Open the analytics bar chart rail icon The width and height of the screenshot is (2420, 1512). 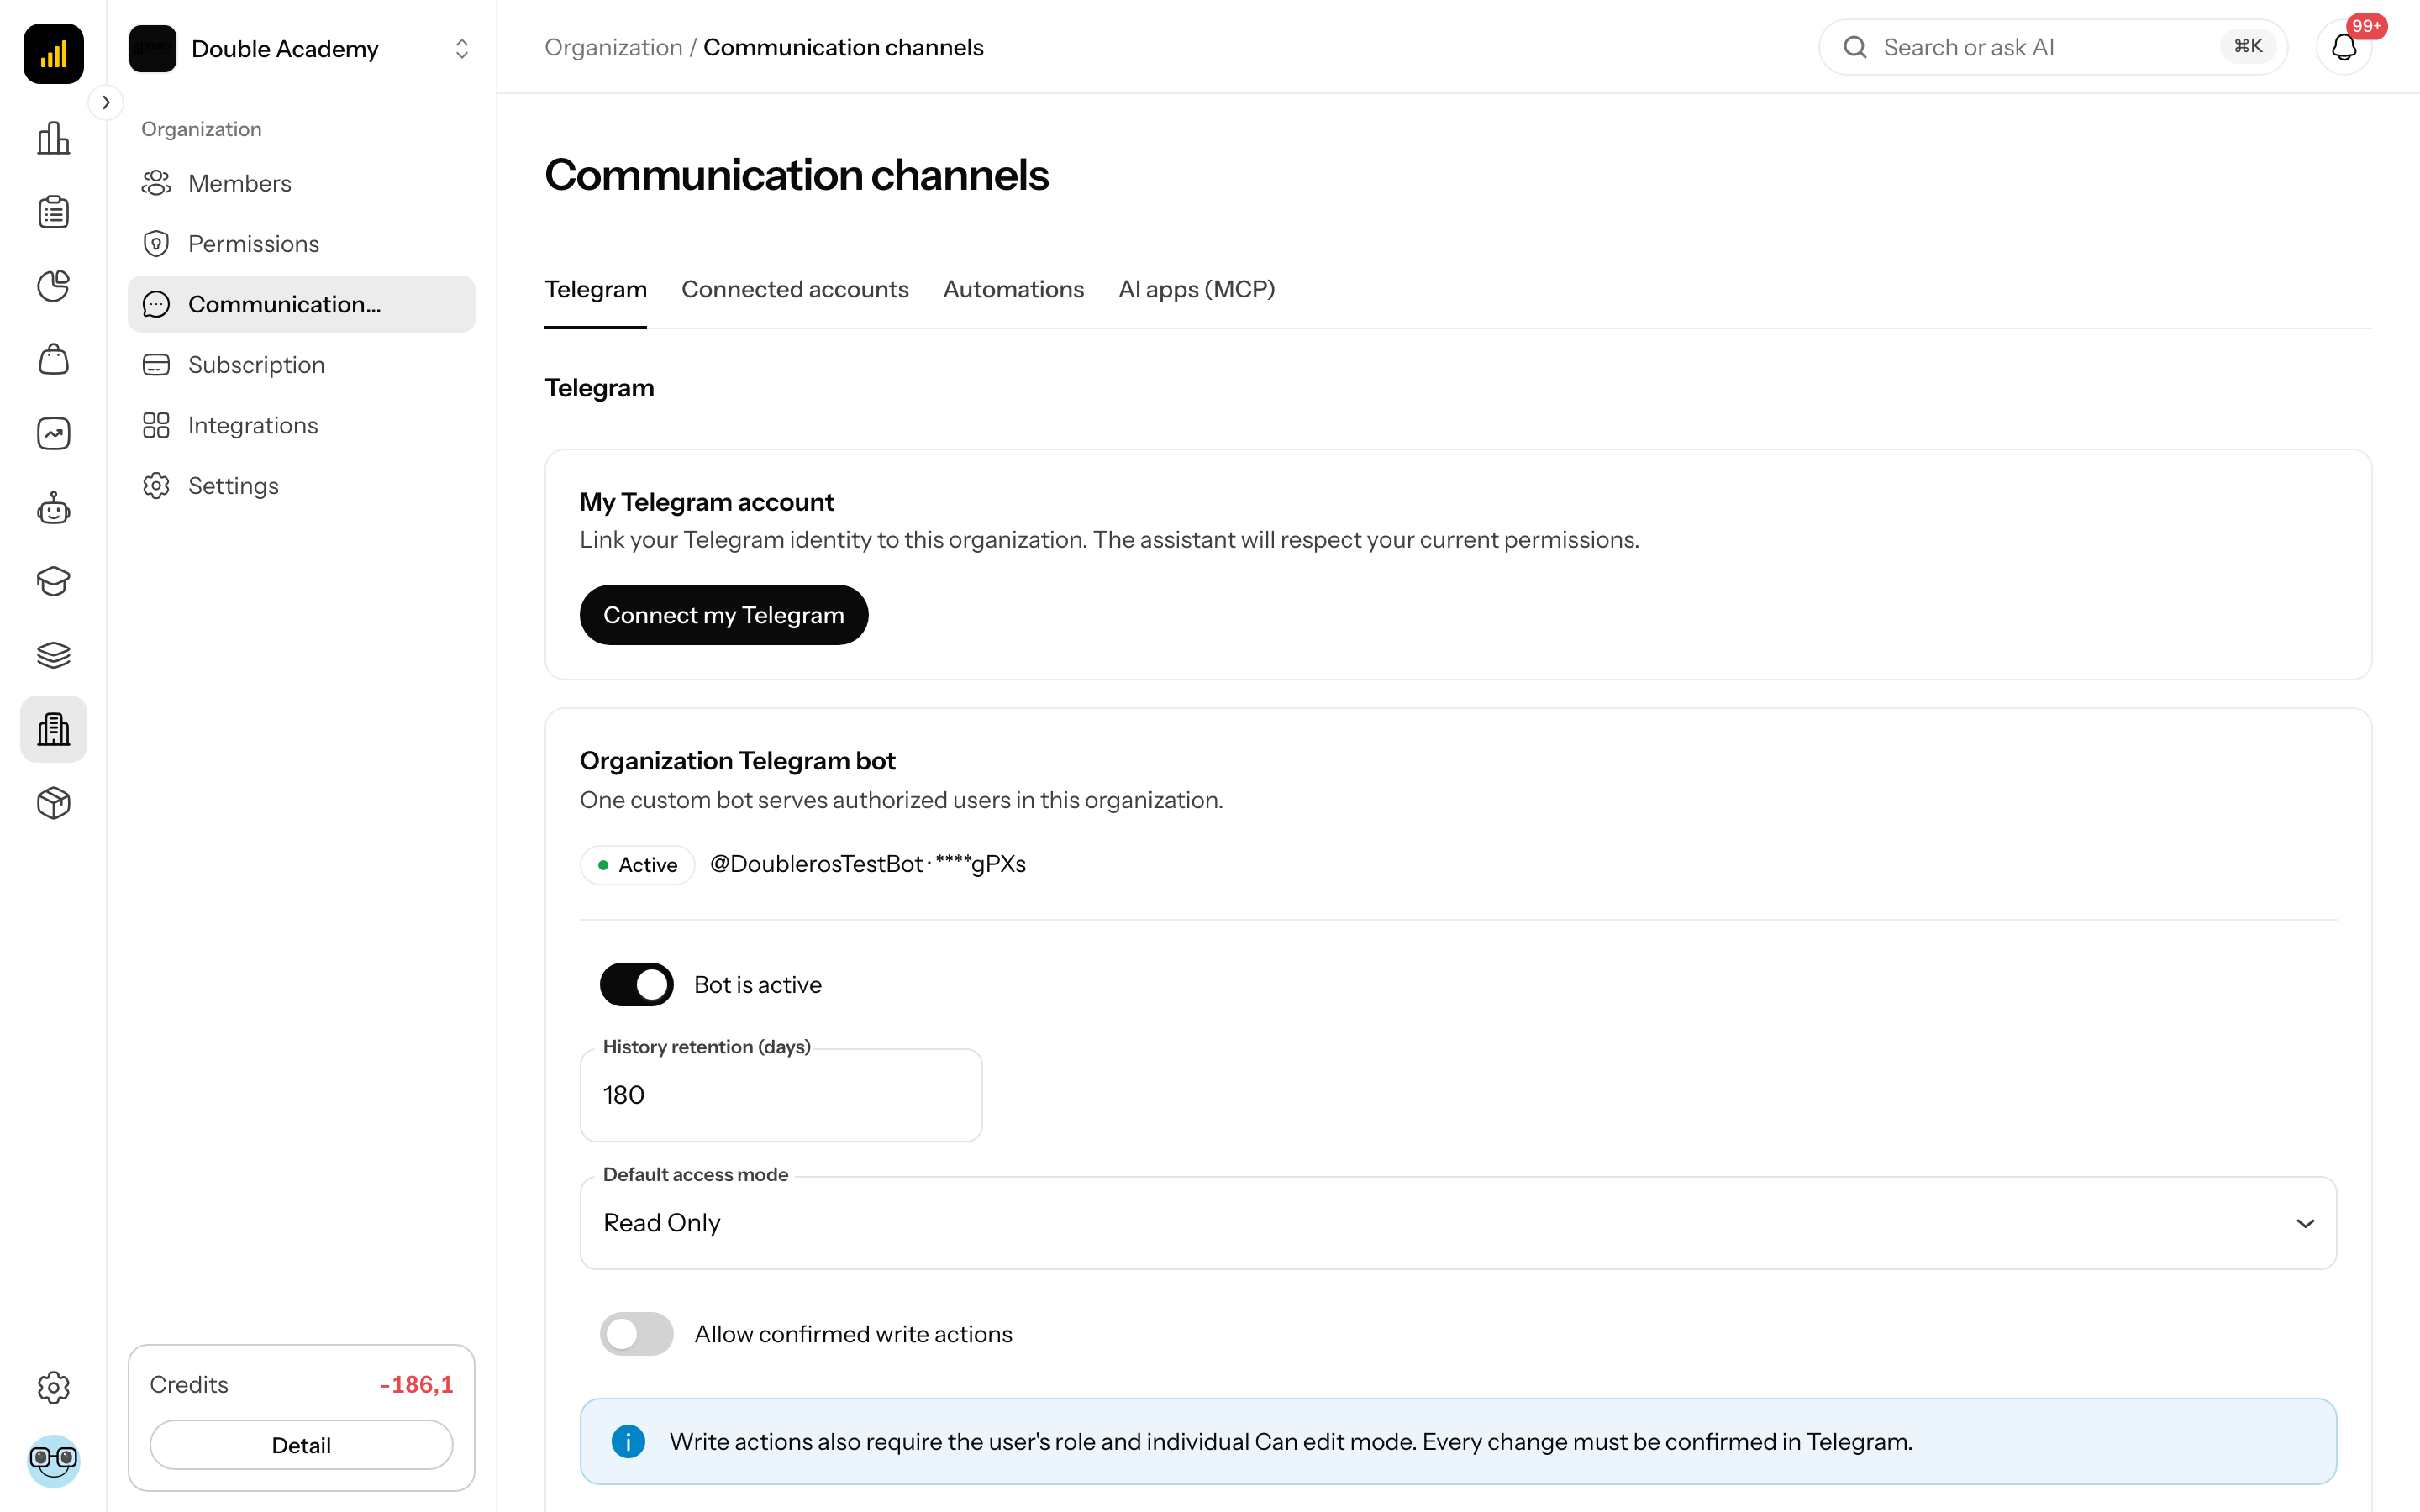tap(53, 138)
